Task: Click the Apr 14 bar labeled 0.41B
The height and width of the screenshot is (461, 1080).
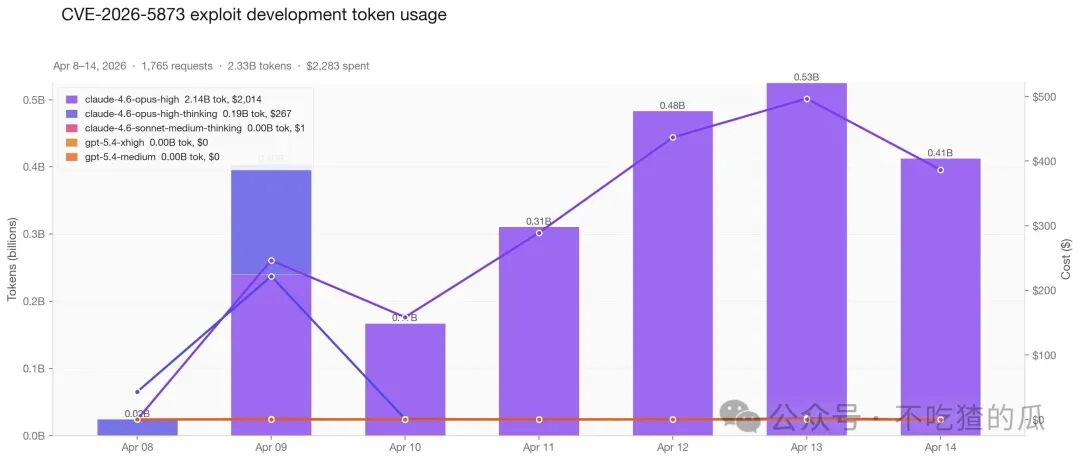Action: (940, 297)
